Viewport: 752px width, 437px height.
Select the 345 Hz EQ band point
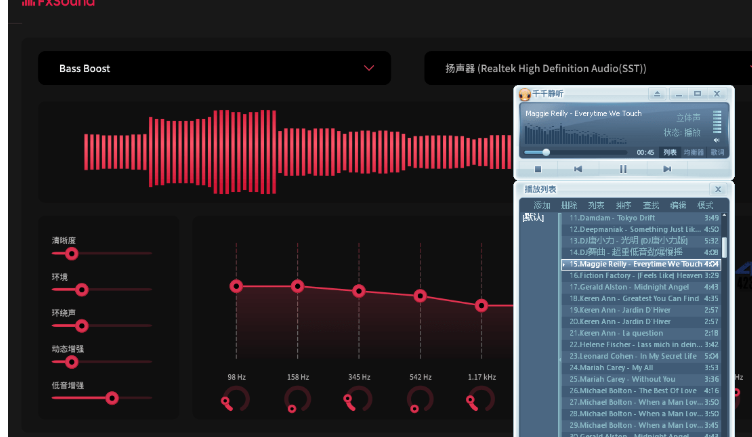(359, 291)
